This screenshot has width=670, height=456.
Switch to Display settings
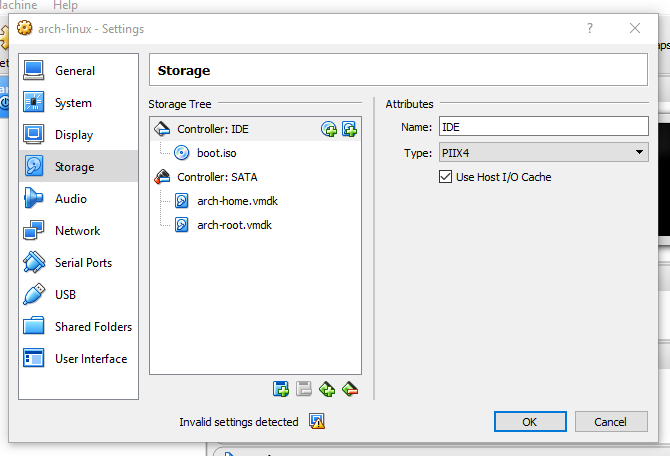79,135
